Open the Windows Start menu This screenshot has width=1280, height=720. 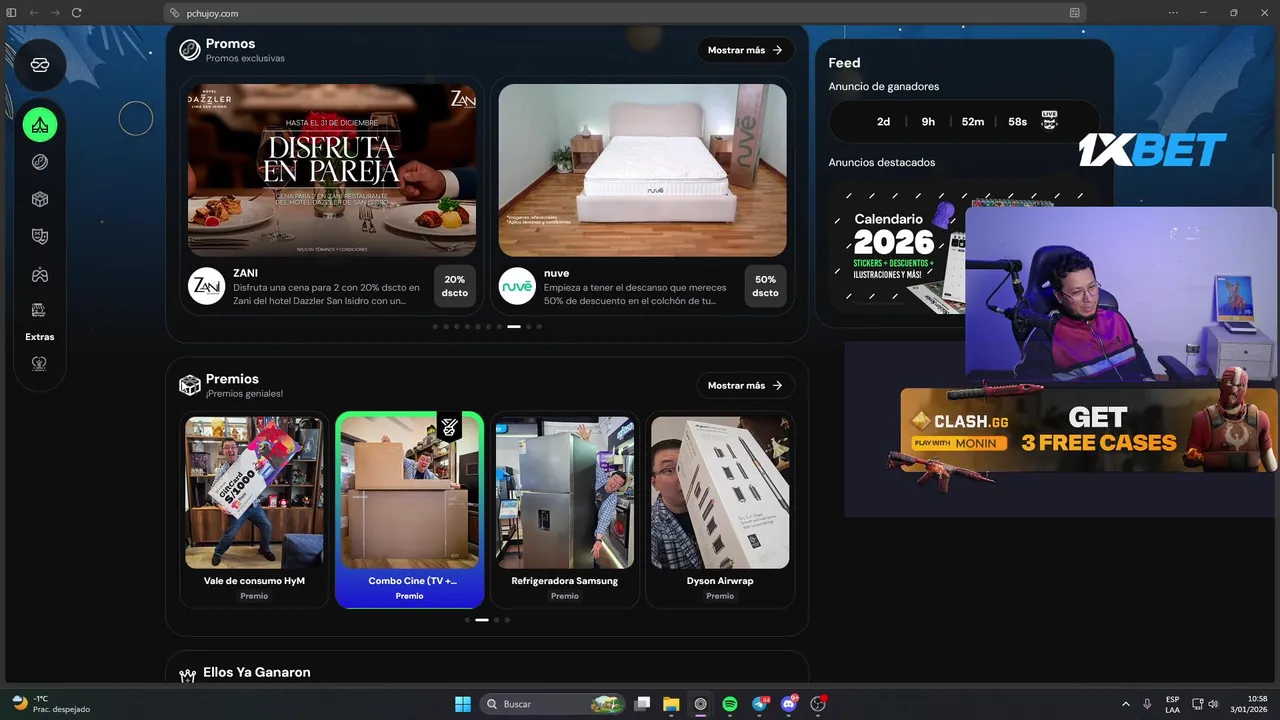[463, 704]
